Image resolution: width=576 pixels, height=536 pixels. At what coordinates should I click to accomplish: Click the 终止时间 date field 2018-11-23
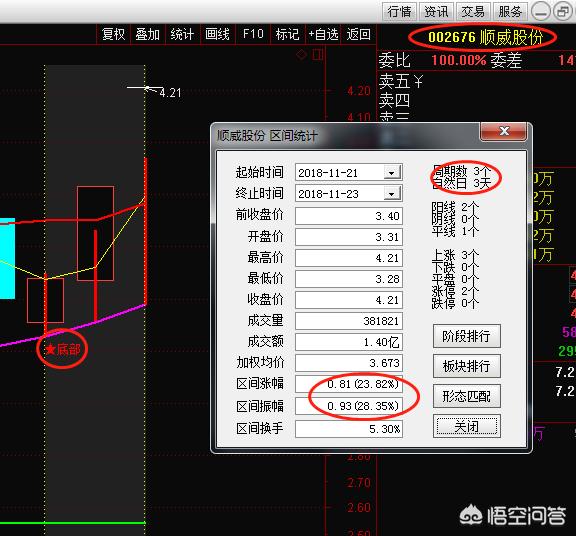pyautogui.click(x=349, y=194)
